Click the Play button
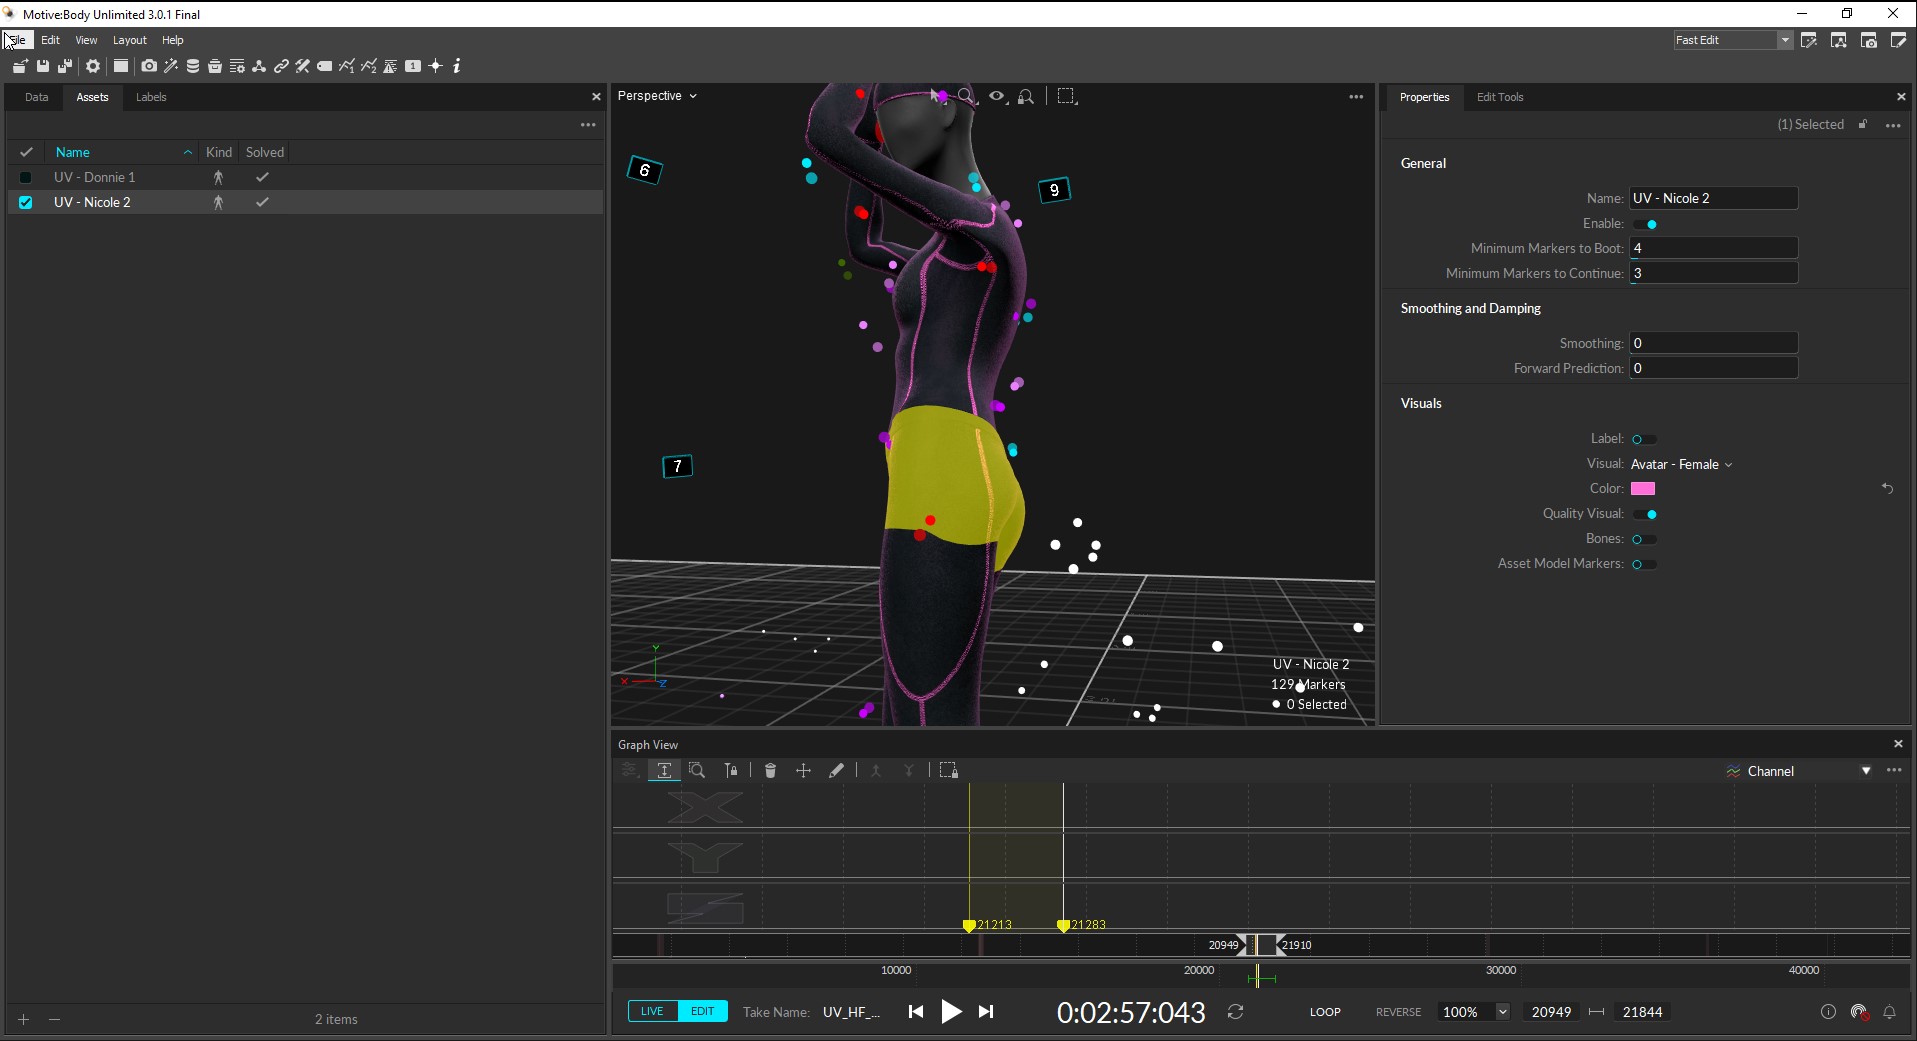The image size is (1917, 1041). pos(951,1012)
